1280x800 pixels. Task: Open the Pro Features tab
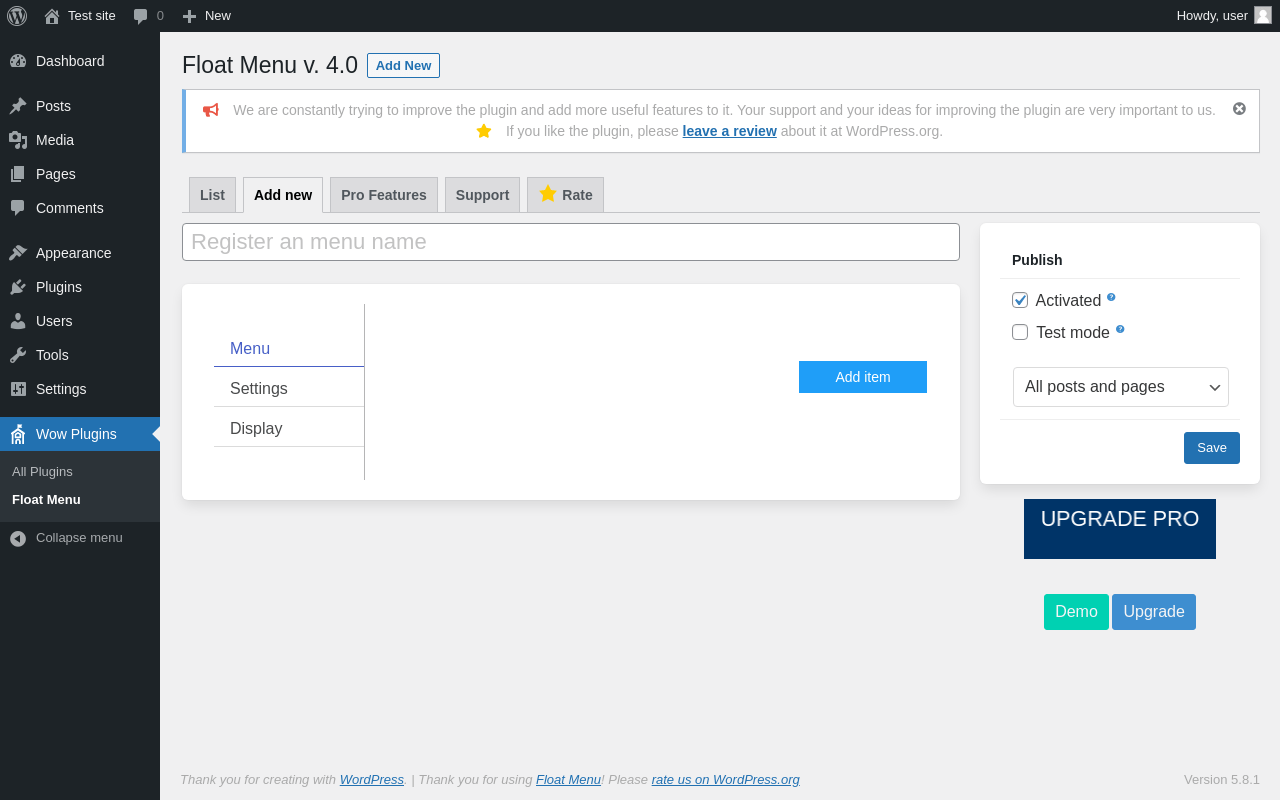tap(384, 195)
